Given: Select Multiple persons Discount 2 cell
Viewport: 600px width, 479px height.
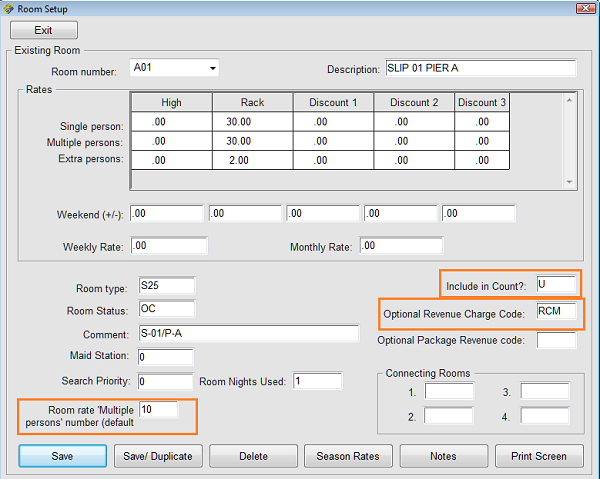Looking at the screenshot, I should click(x=414, y=141).
